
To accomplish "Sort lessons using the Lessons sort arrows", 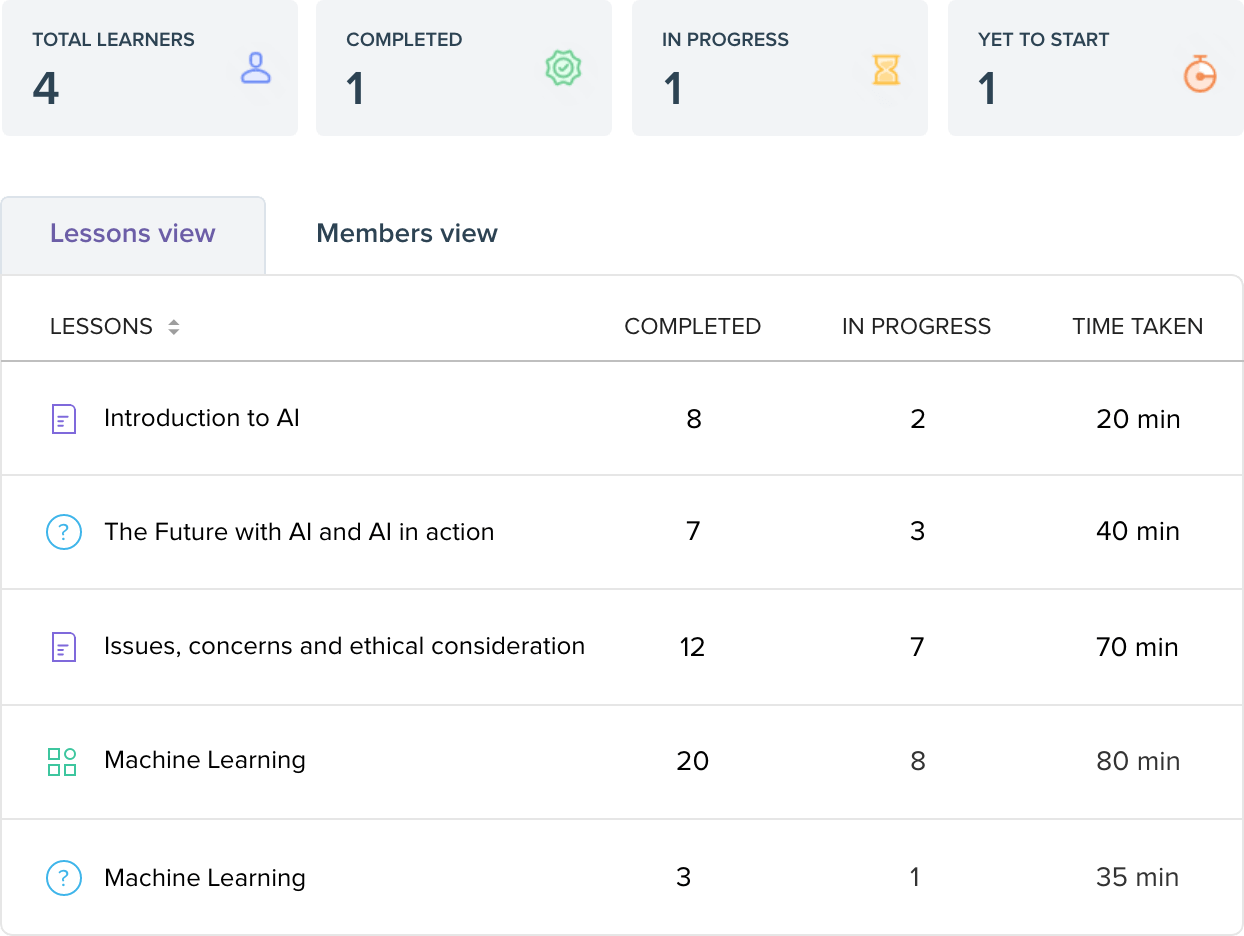I will pyautogui.click(x=174, y=327).
